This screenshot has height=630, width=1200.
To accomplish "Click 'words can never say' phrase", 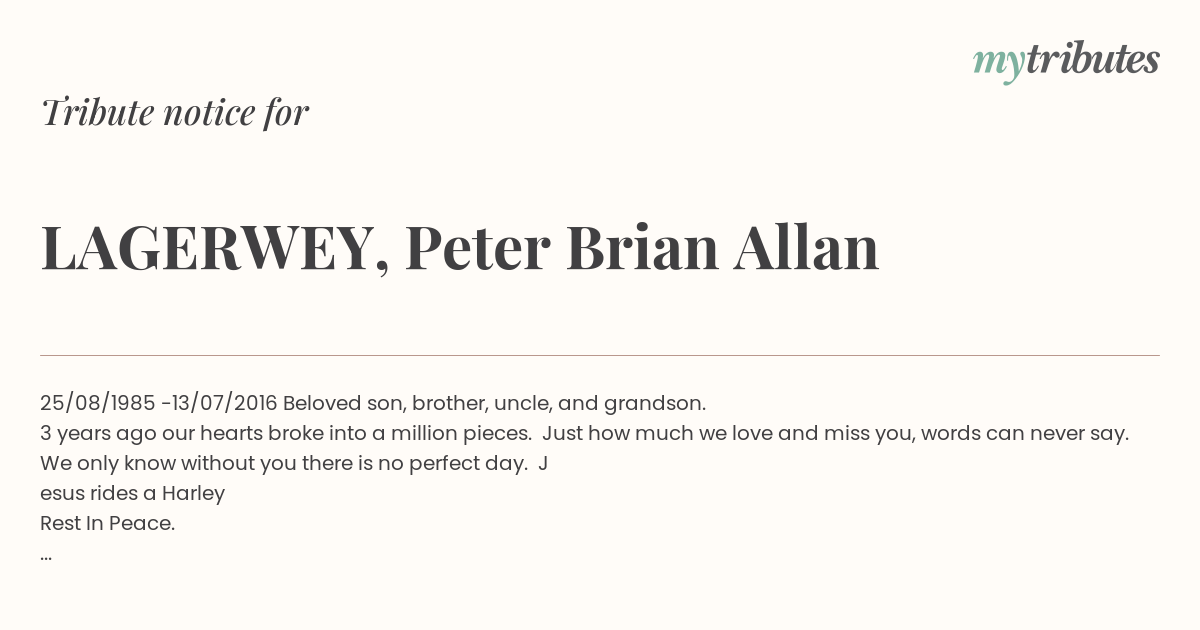I will click(x=1024, y=433).
